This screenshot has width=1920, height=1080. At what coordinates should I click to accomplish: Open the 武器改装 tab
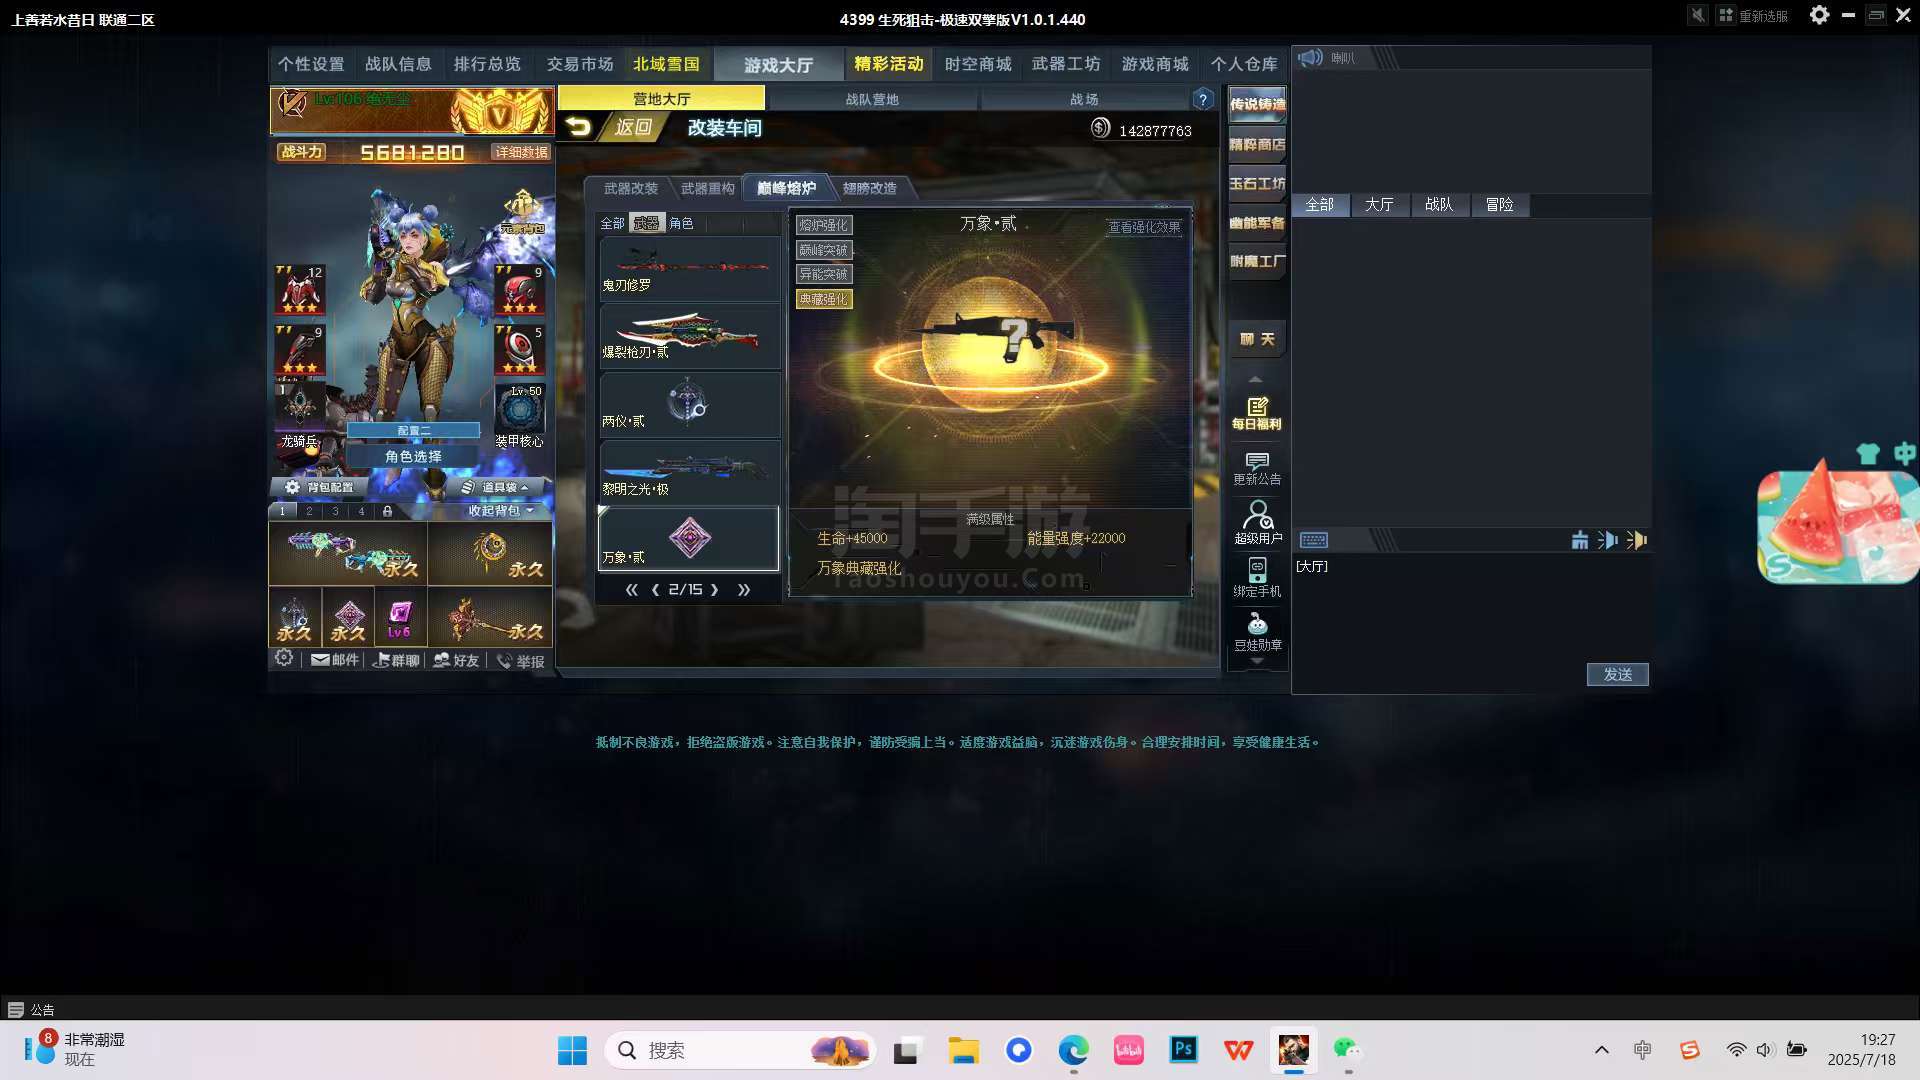pyautogui.click(x=631, y=188)
